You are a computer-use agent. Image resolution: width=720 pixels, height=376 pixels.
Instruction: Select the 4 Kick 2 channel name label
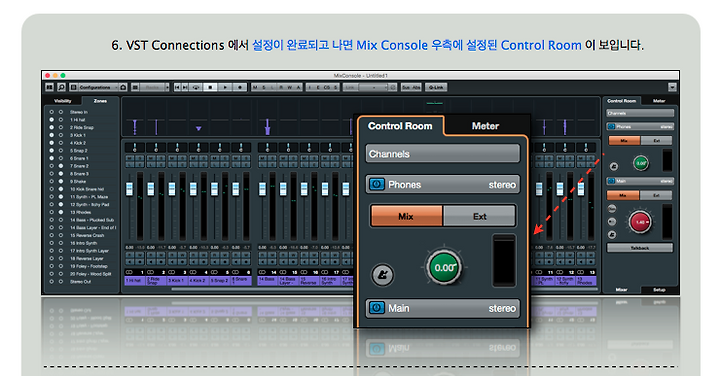point(199,281)
